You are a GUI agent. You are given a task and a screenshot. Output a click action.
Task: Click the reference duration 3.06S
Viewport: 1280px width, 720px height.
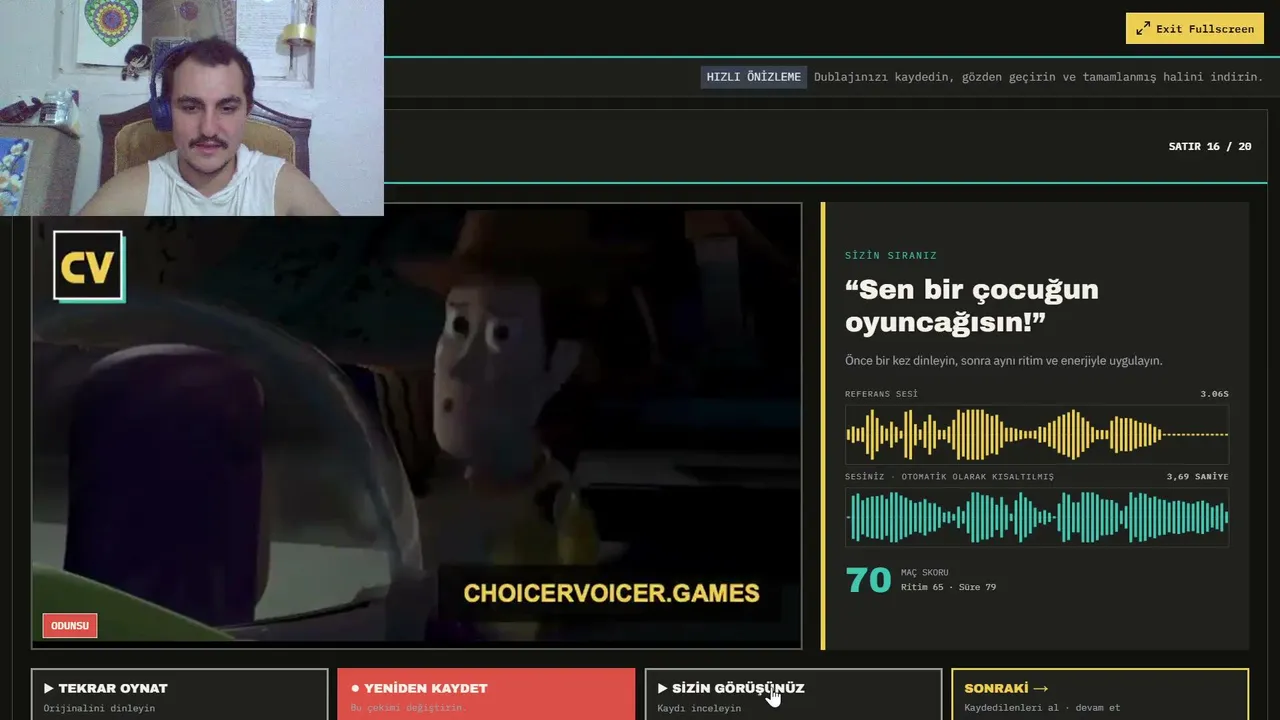click(x=1214, y=394)
